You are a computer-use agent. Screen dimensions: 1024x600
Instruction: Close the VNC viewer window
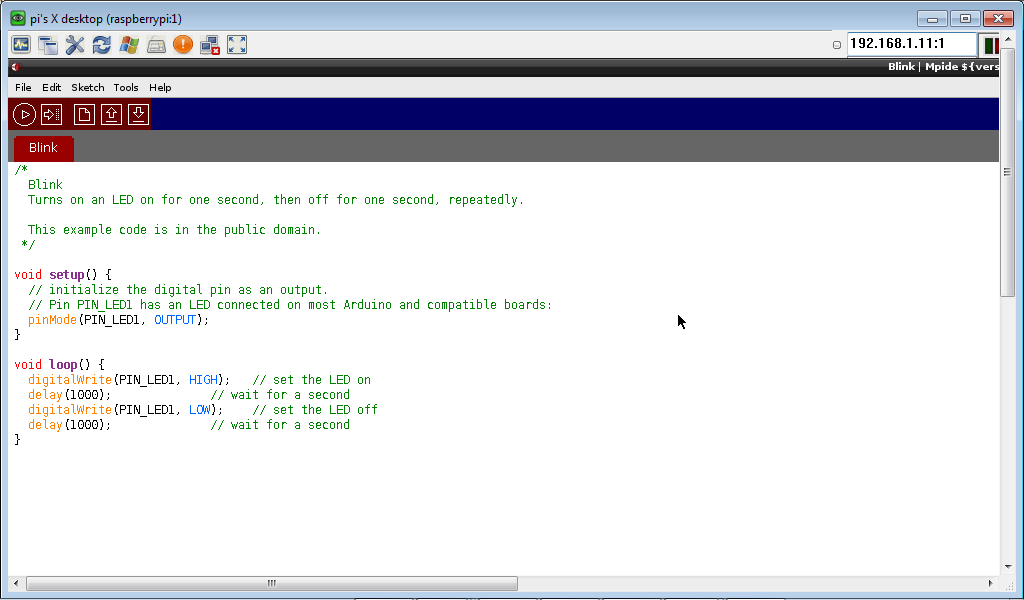coord(998,19)
